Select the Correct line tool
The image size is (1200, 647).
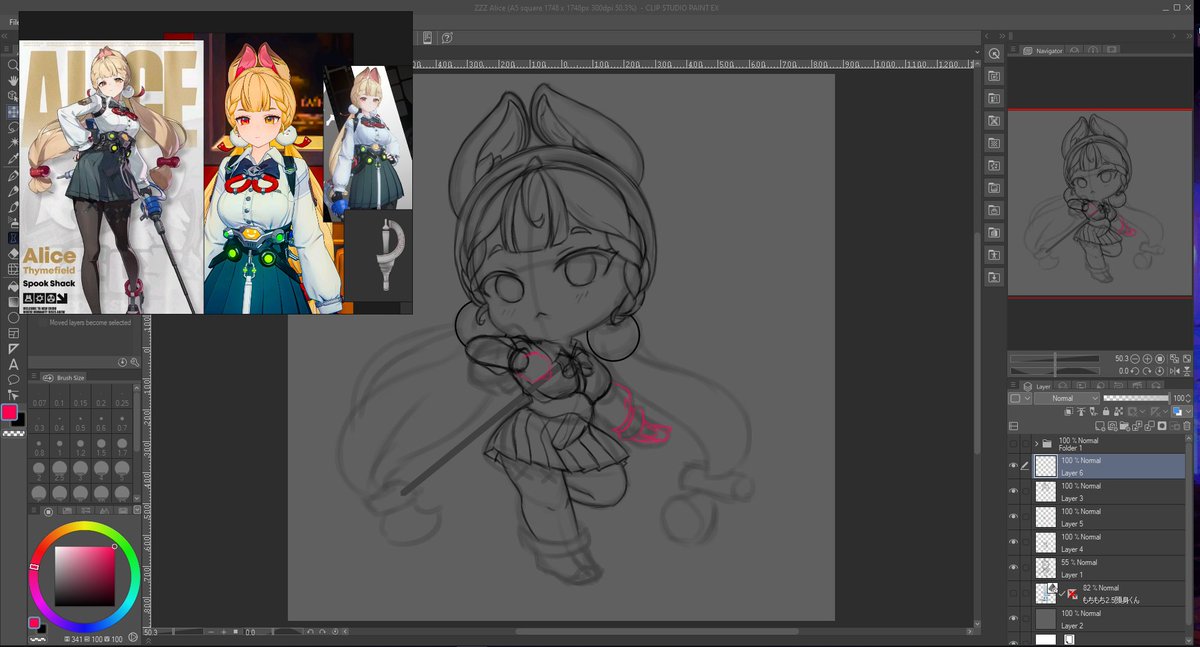click(x=13, y=396)
